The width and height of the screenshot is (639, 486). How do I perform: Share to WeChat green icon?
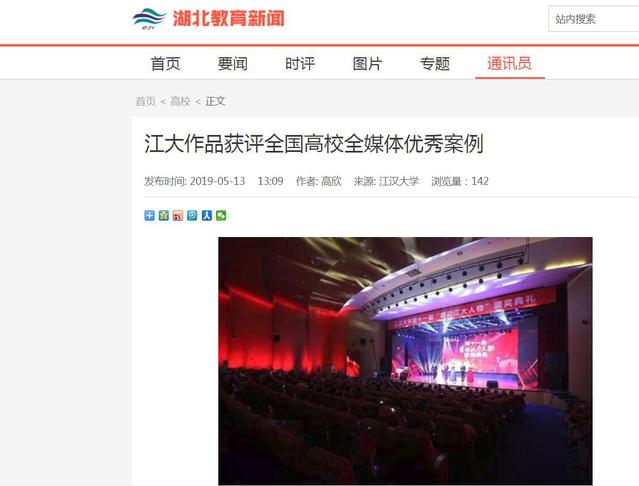coord(221,216)
